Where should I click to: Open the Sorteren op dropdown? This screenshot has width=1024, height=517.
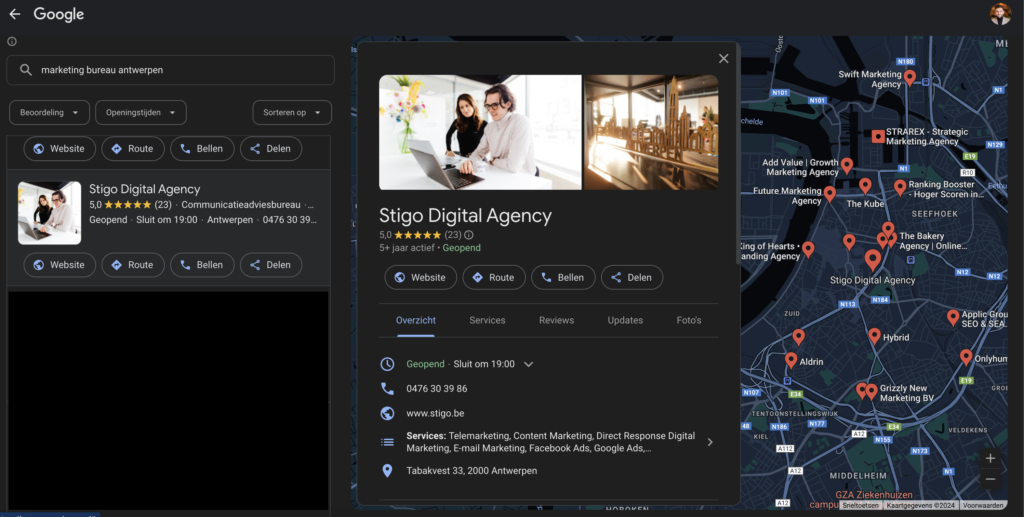point(292,112)
